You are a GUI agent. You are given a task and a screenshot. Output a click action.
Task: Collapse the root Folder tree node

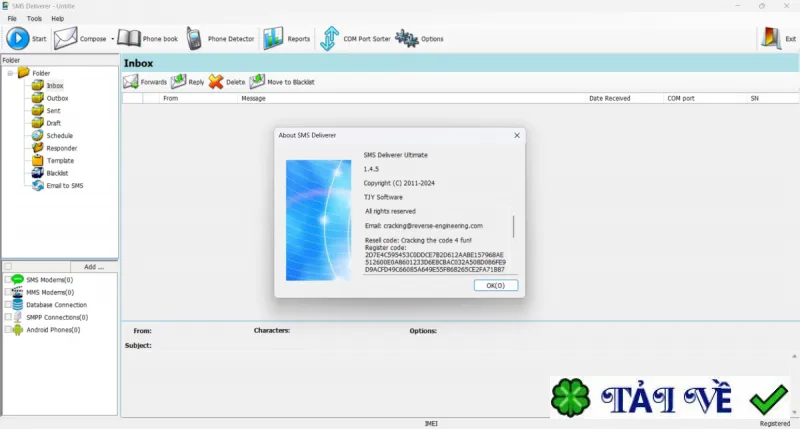click(x=10, y=73)
